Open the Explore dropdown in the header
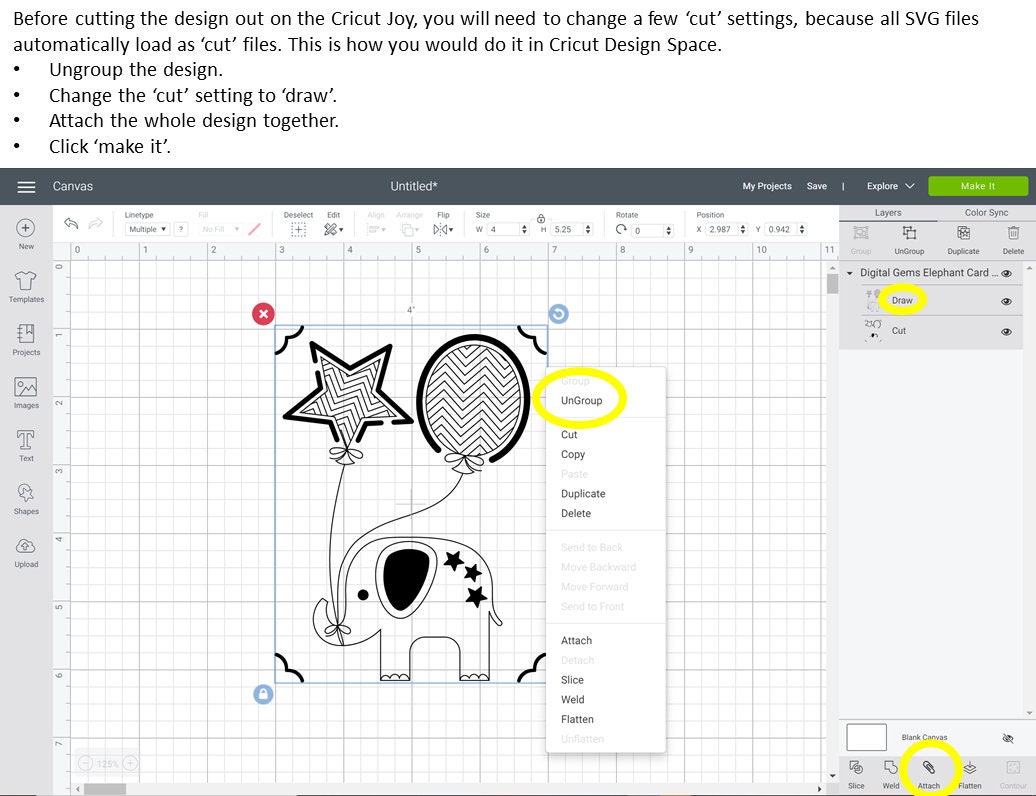 tap(888, 186)
